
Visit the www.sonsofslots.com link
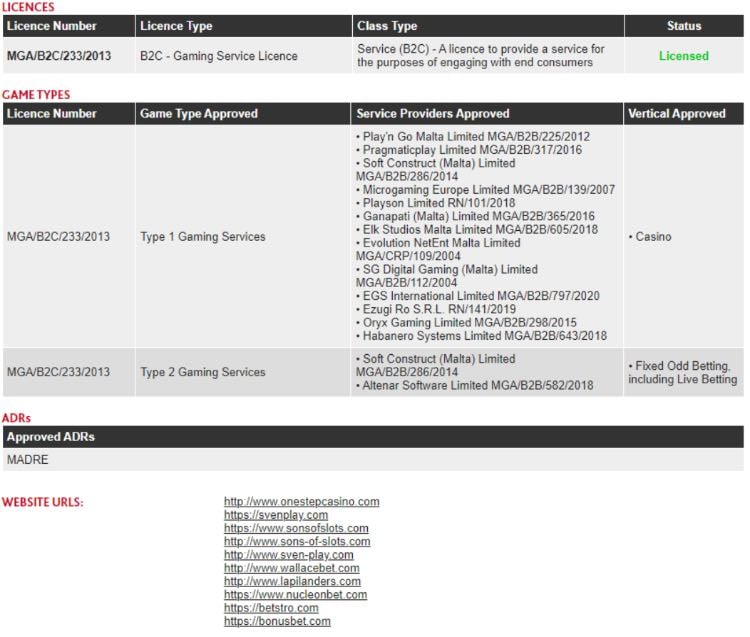tap(296, 528)
